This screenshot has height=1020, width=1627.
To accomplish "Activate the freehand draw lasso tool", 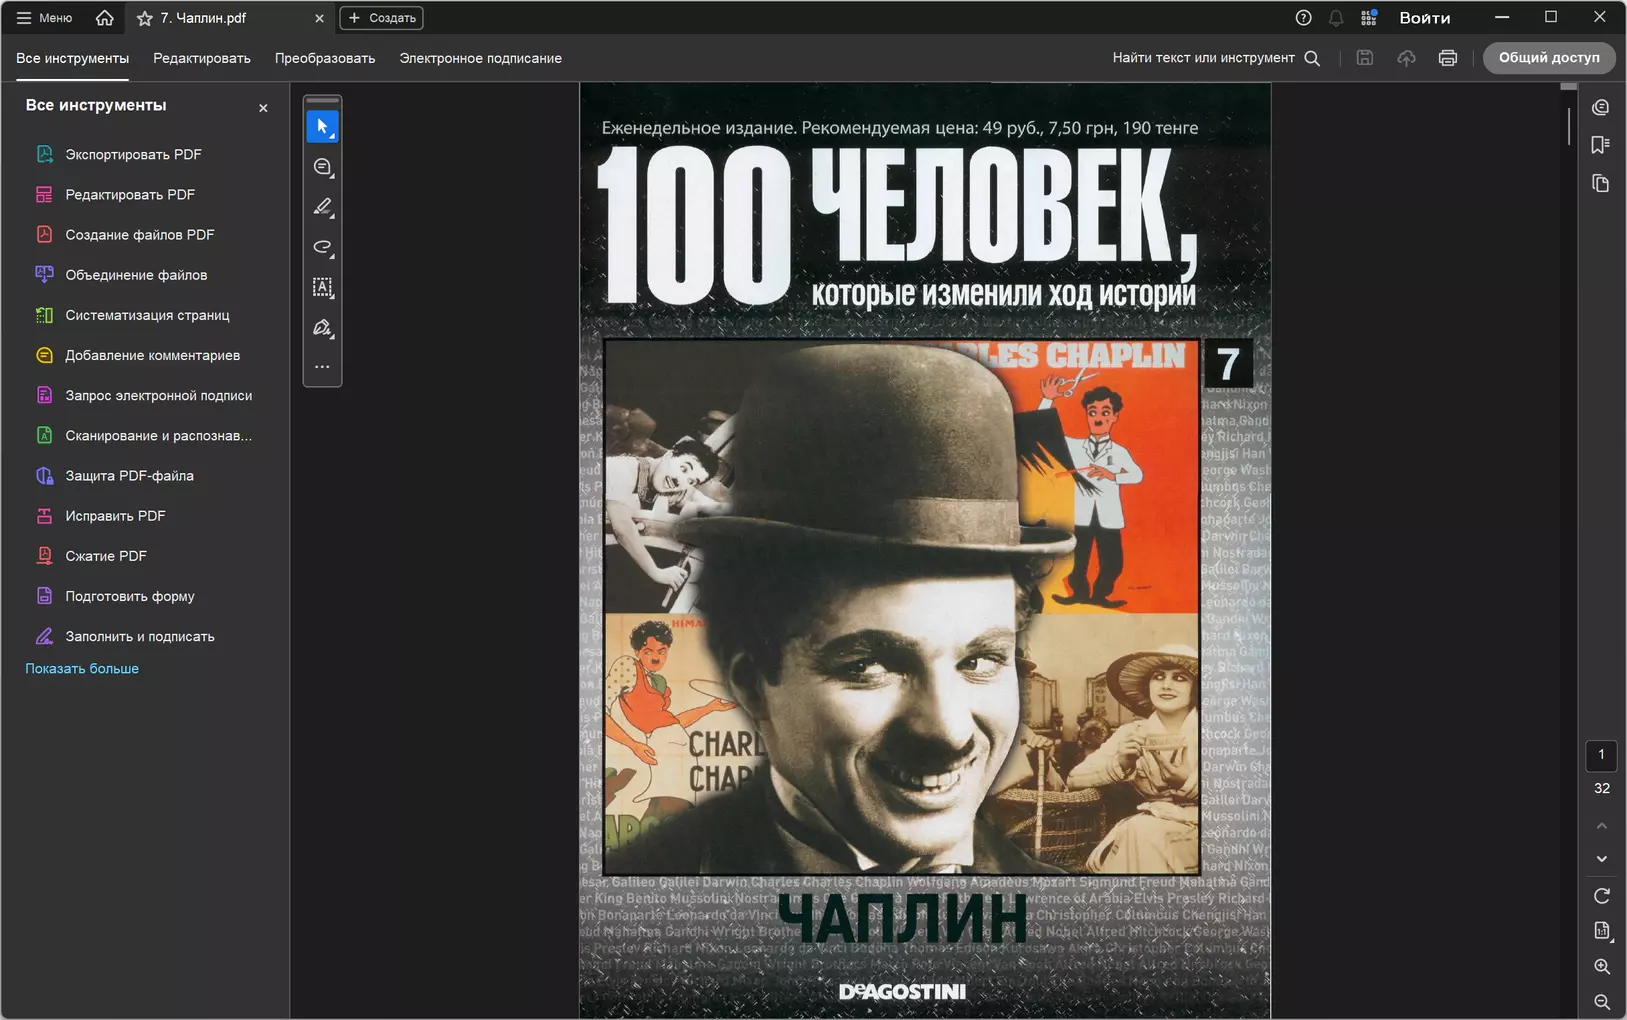I will point(322,247).
